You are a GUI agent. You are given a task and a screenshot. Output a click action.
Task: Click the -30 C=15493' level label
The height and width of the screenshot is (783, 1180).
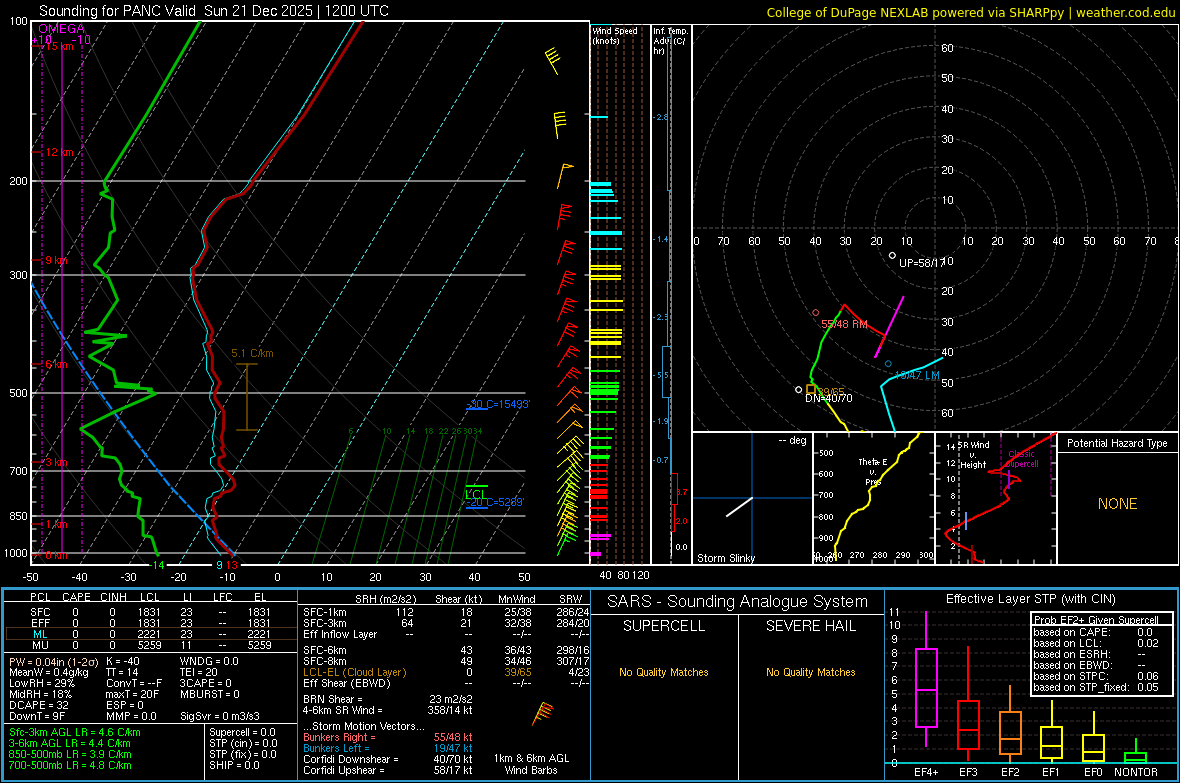click(498, 404)
